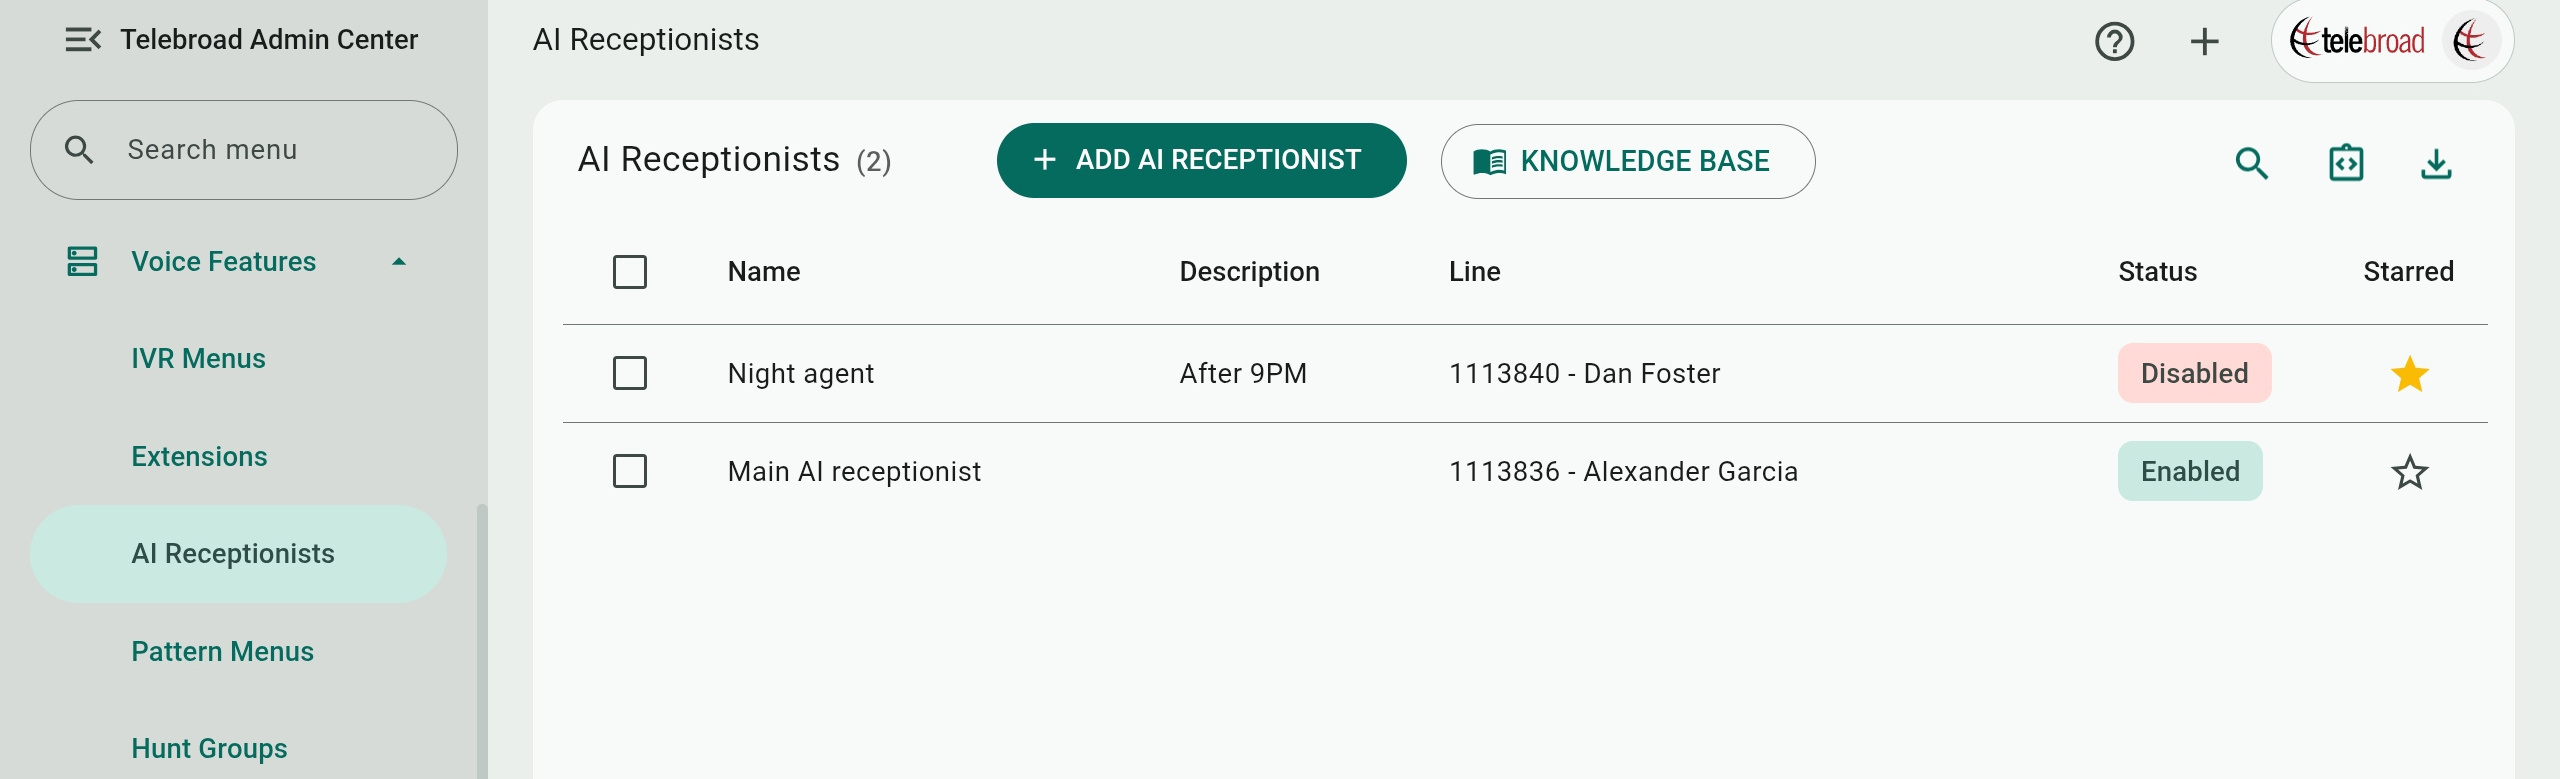Download the AI receptionists list
Screen dimensions: 2560x779
pyautogui.click(x=2436, y=162)
